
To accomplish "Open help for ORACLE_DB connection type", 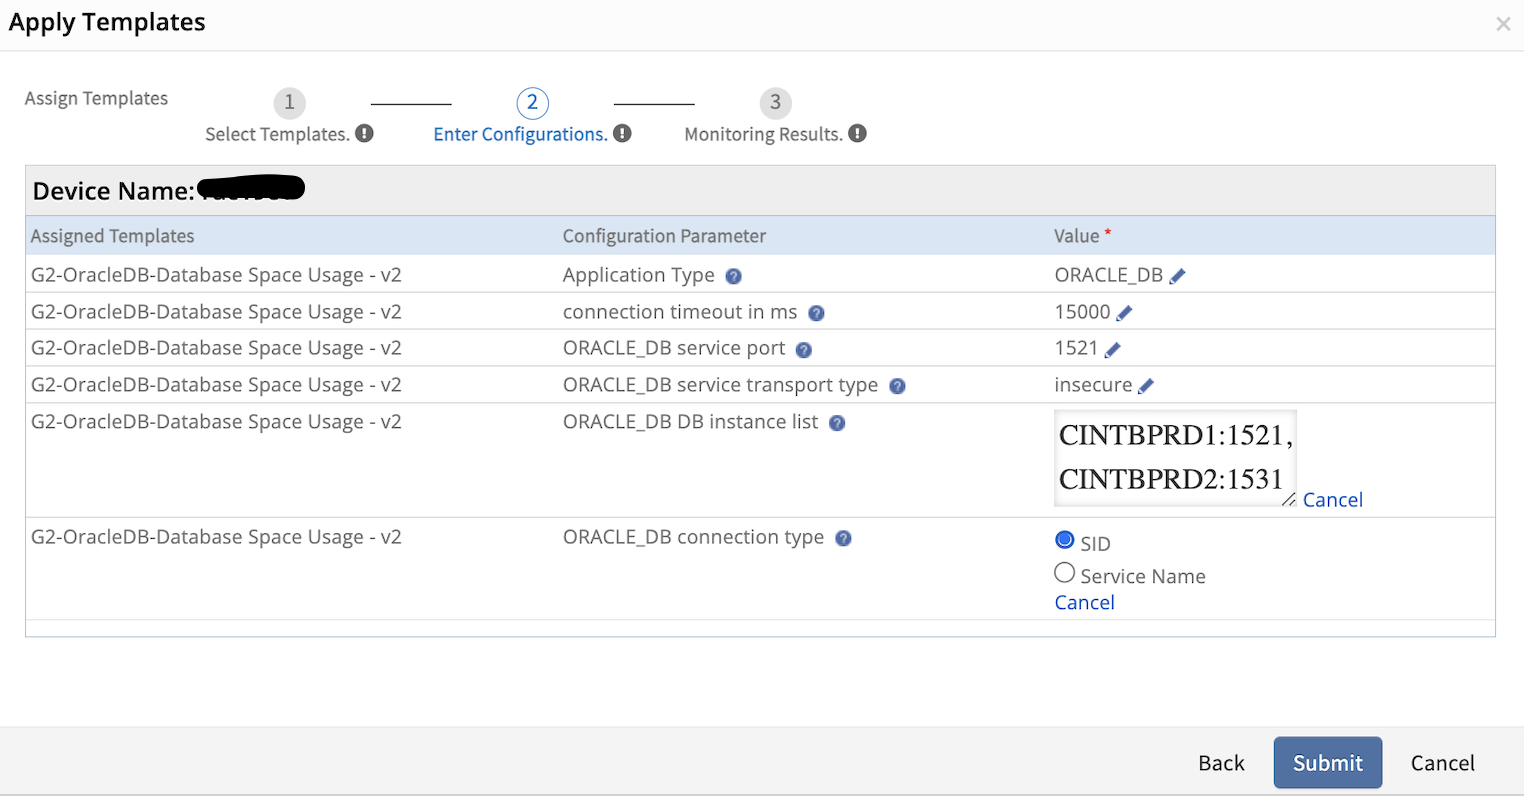I will coord(843,538).
